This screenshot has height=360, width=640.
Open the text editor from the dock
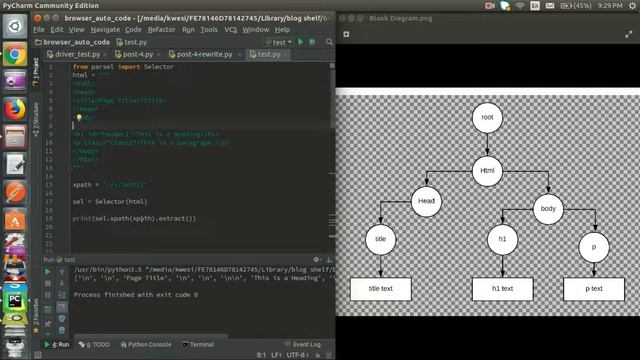(15, 165)
